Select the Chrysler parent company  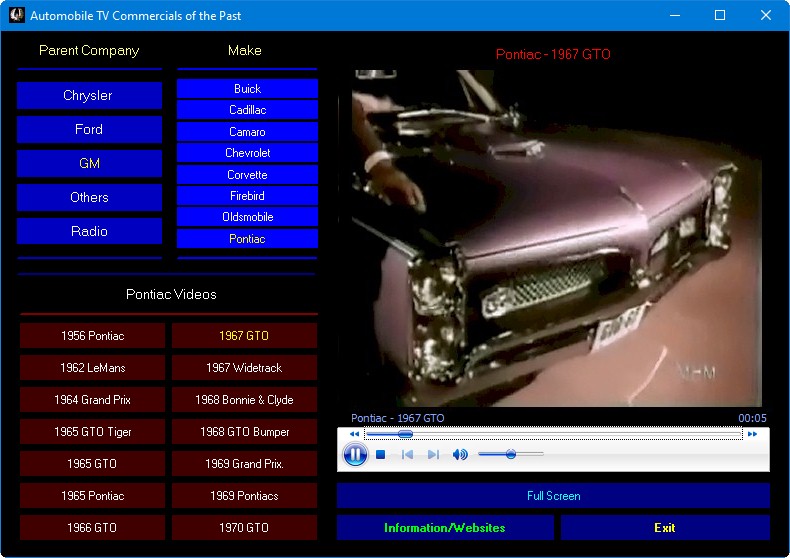click(x=89, y=95)
